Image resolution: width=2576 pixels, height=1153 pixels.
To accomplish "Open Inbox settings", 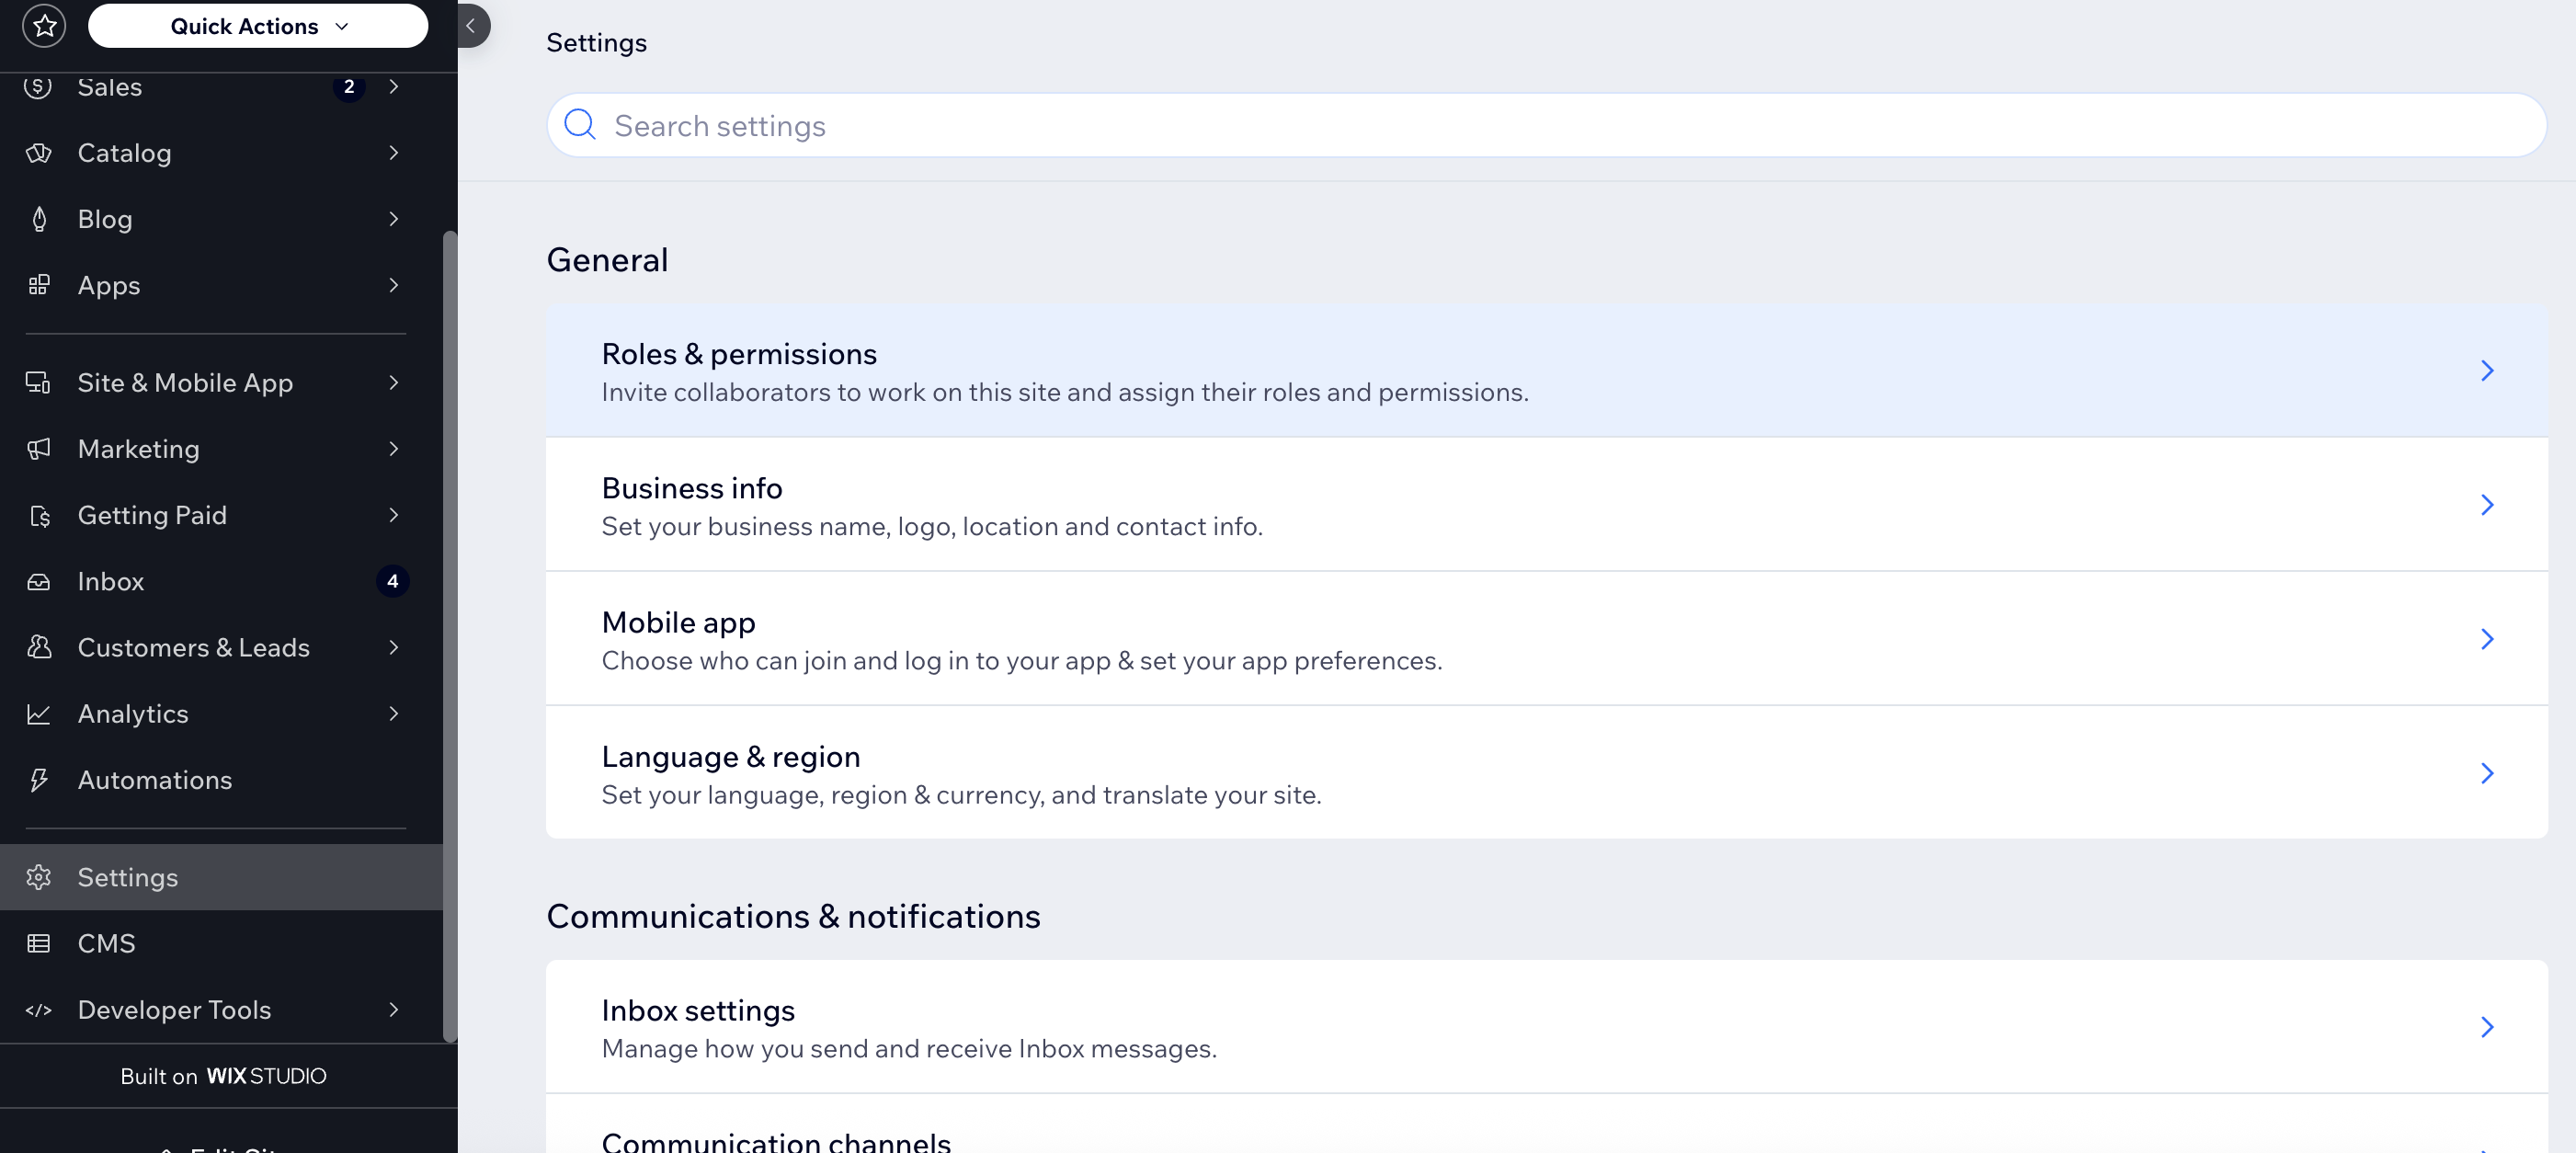I will point(1546,1027).
